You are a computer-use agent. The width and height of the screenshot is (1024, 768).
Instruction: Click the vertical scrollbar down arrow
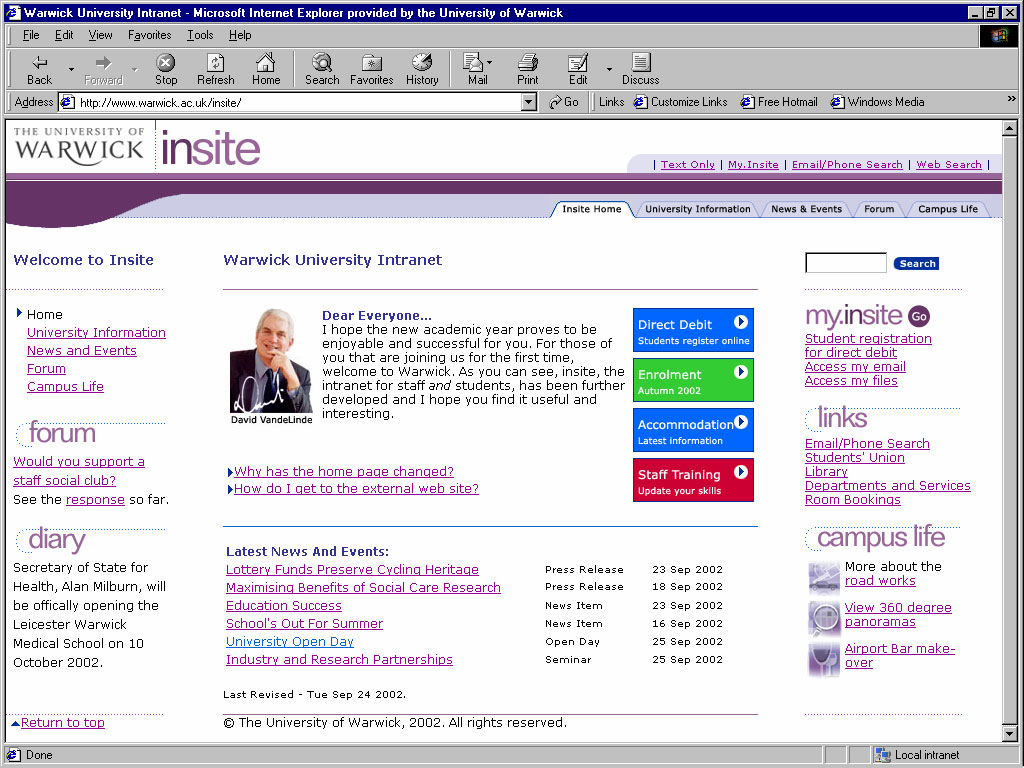1009,734
